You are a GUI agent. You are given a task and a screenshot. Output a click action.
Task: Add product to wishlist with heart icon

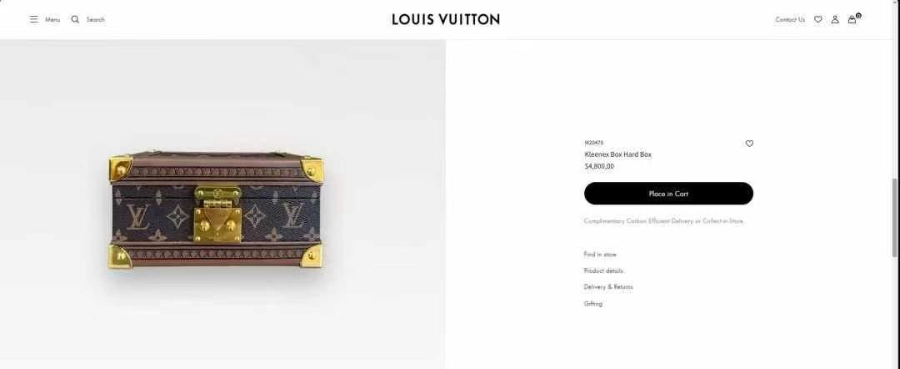(x=749, y=143)
